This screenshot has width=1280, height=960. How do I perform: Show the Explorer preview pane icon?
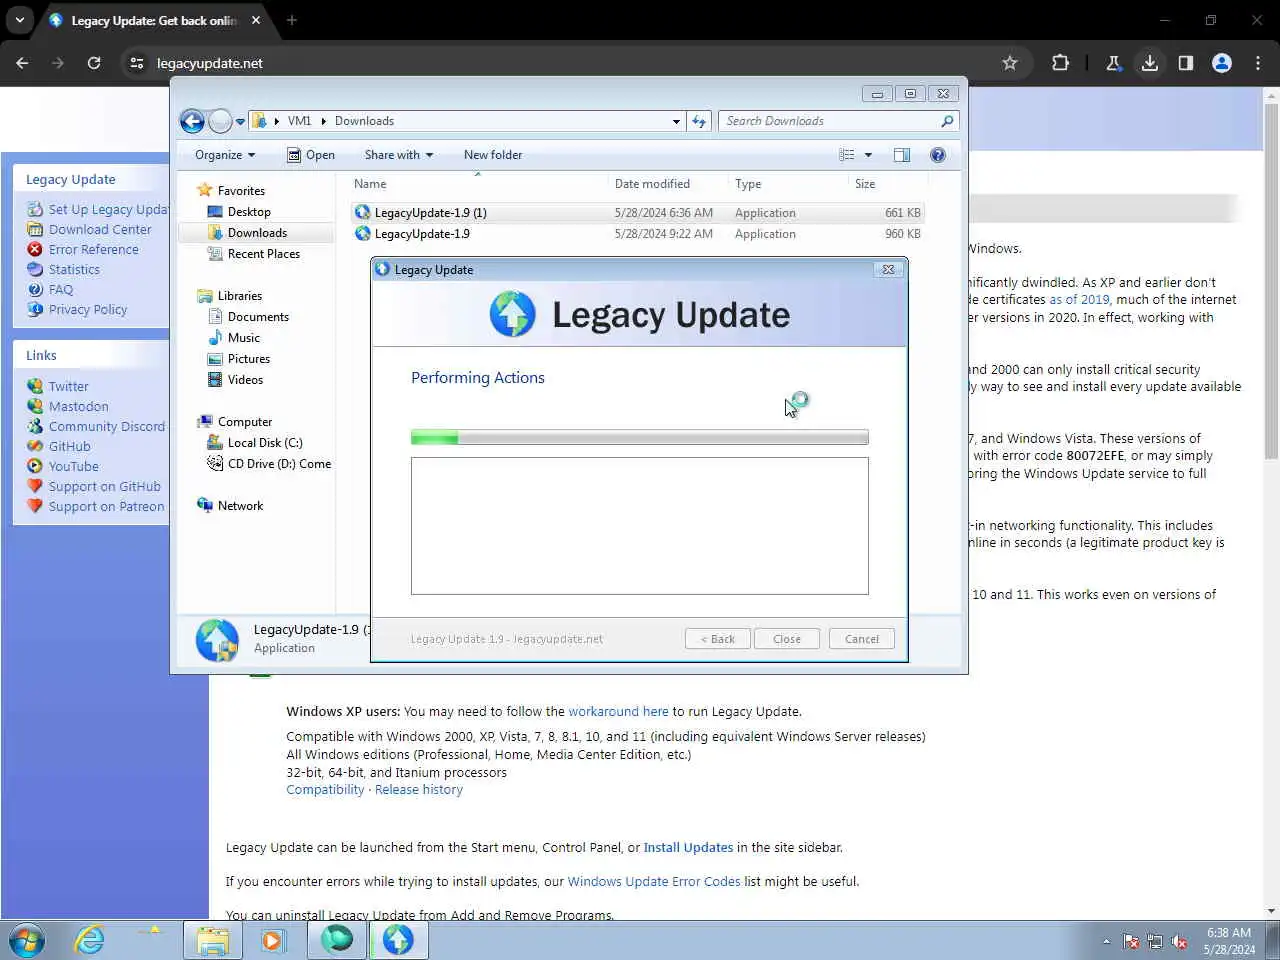902,155
